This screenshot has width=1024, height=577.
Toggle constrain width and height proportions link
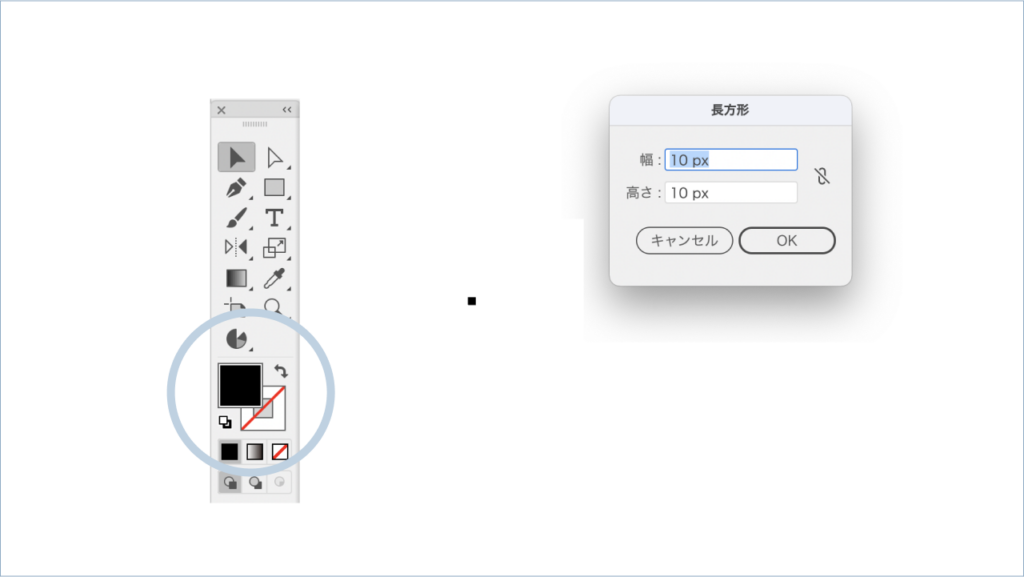click(822, 176)
